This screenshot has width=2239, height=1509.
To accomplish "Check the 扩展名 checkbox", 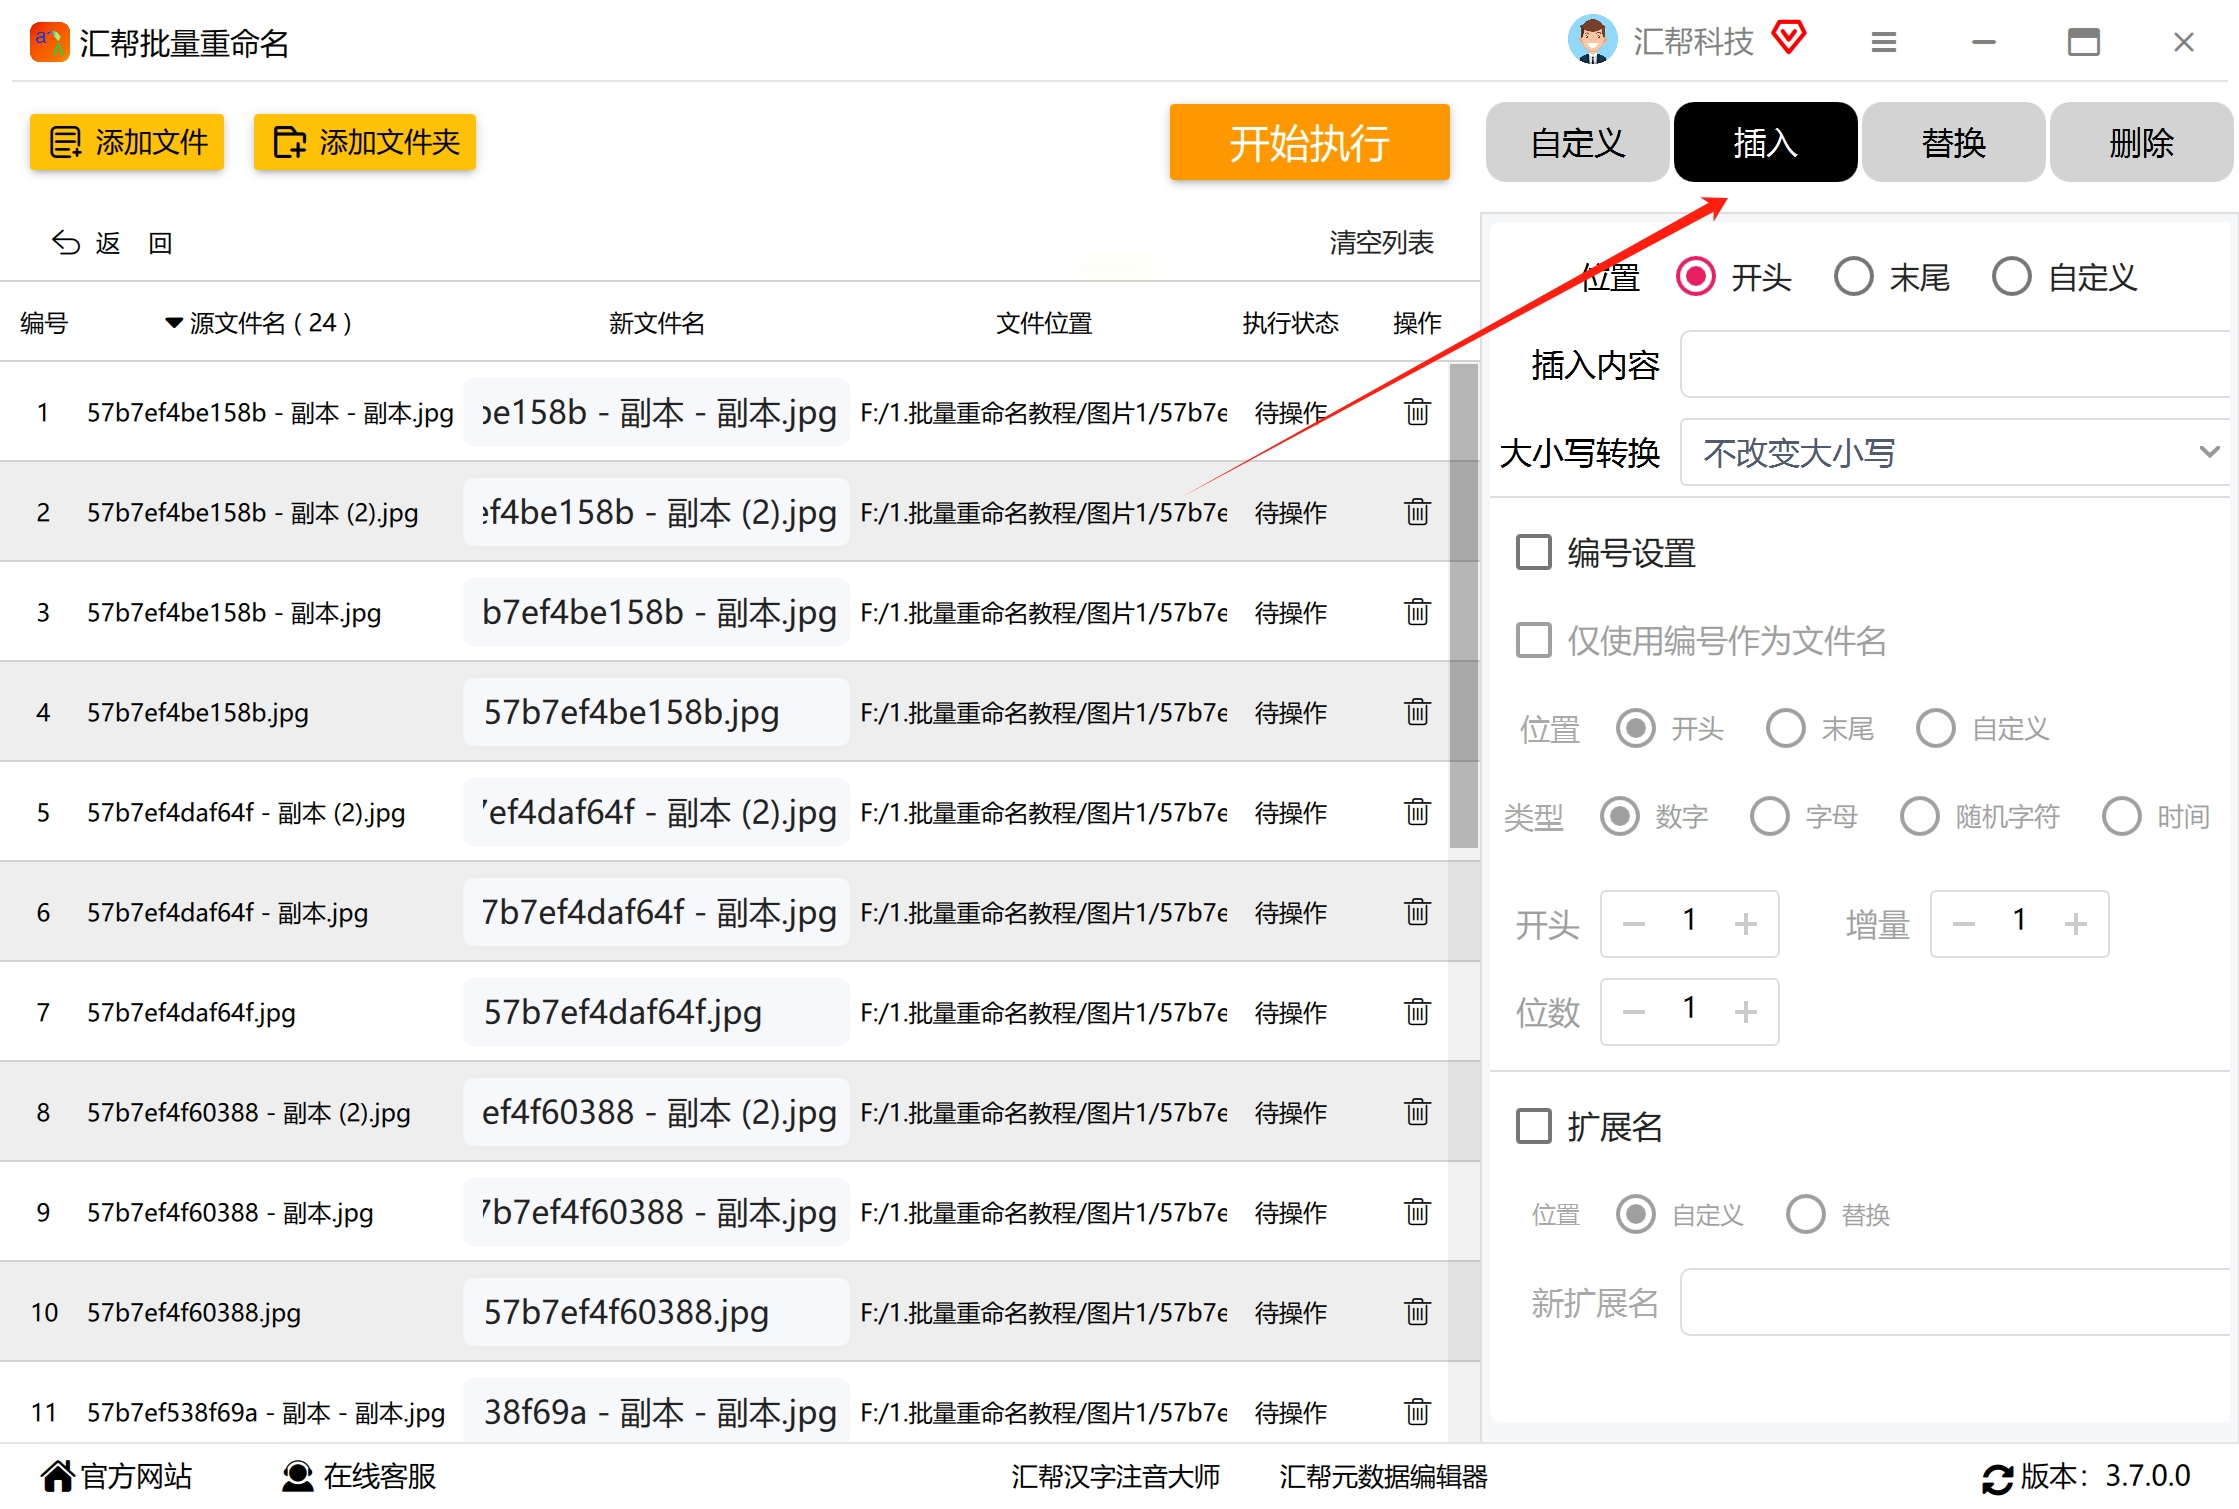I will [x=1533, y=1126].
